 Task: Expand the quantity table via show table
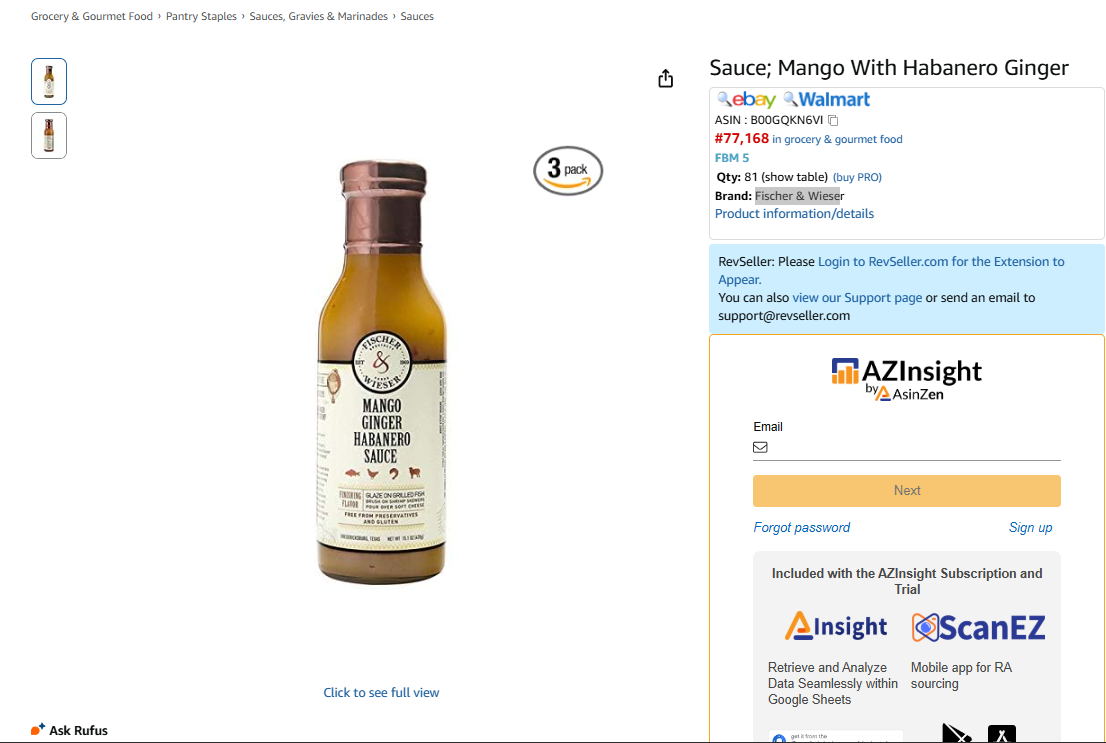coord(795,177)
